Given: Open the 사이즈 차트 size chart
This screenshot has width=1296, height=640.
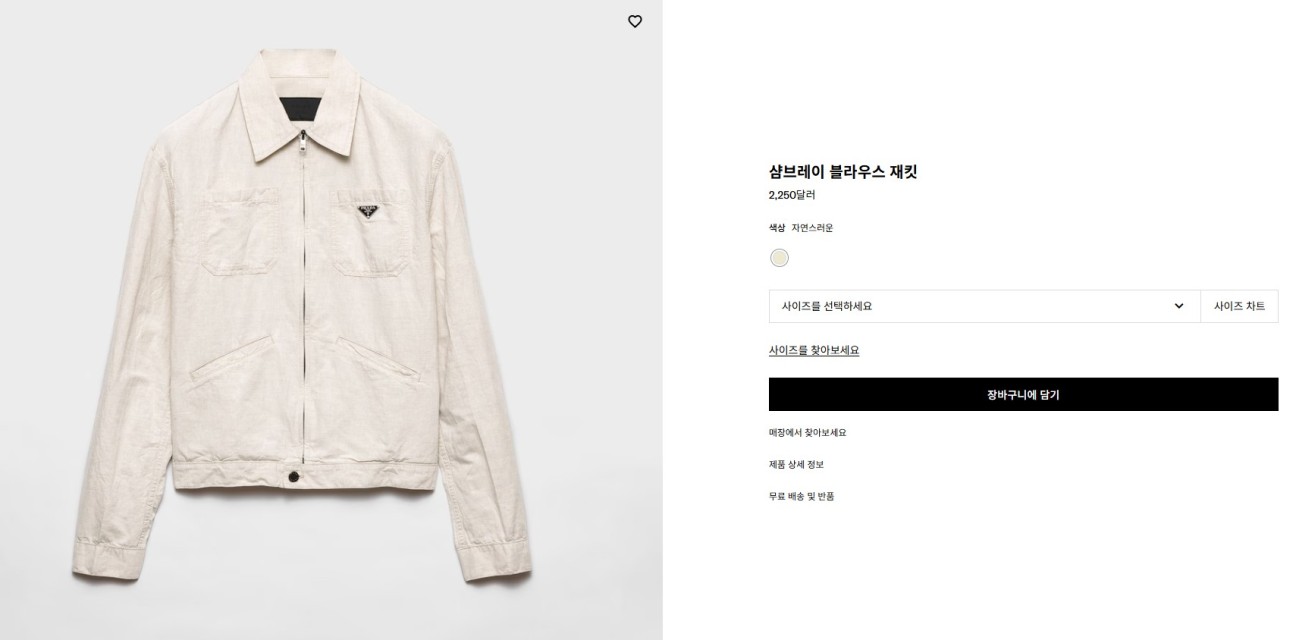Looking at the screenshot, I should pos(1239,306).
